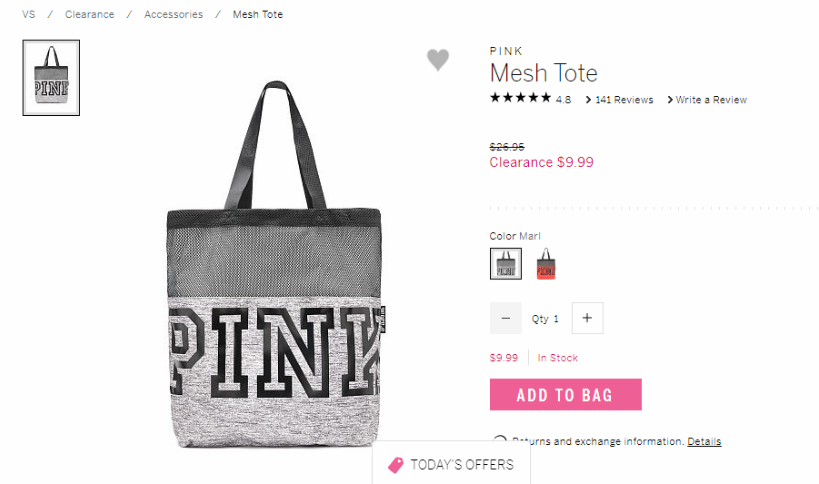Image resolution: width=819 pixels, height=484 pixels.
Task: Click the returns information circular icon
Action: [499, 440]
